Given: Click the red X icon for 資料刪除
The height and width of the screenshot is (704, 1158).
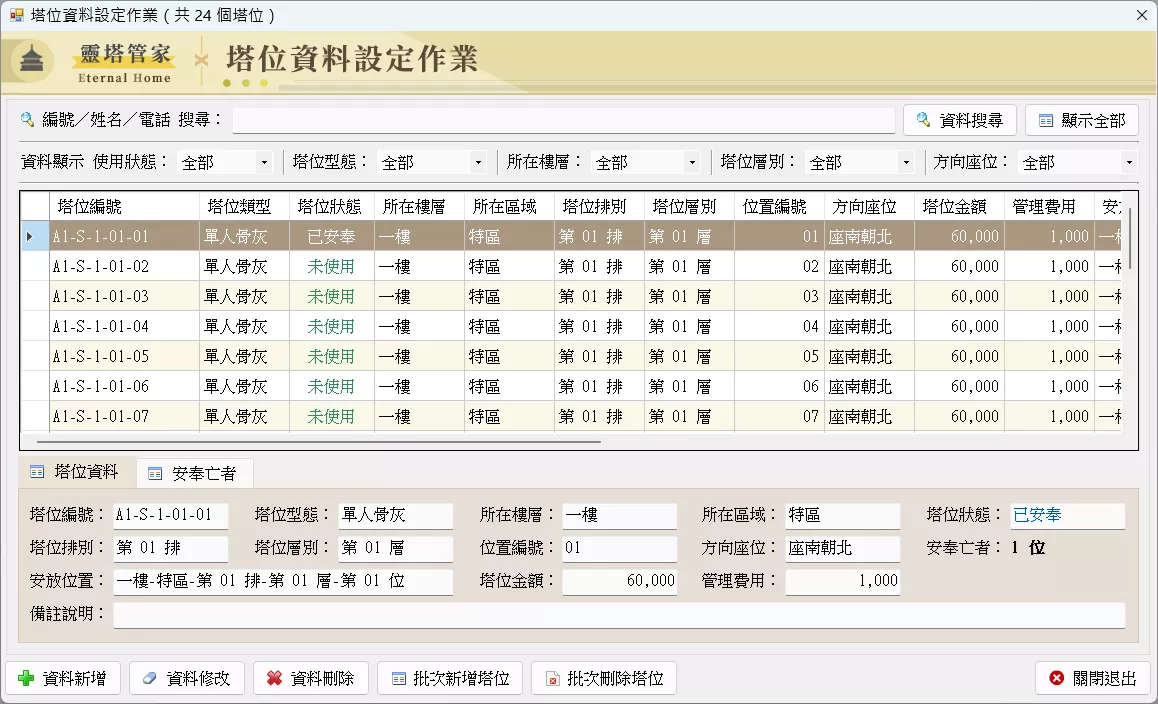Looking at the screenshot, I should click(x=274, y=678).
